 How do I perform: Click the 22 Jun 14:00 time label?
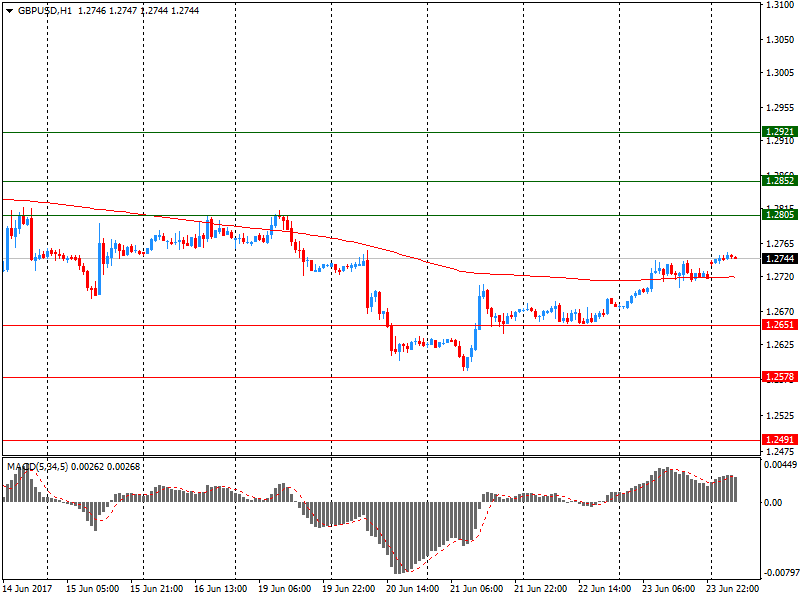click(605, 589)
